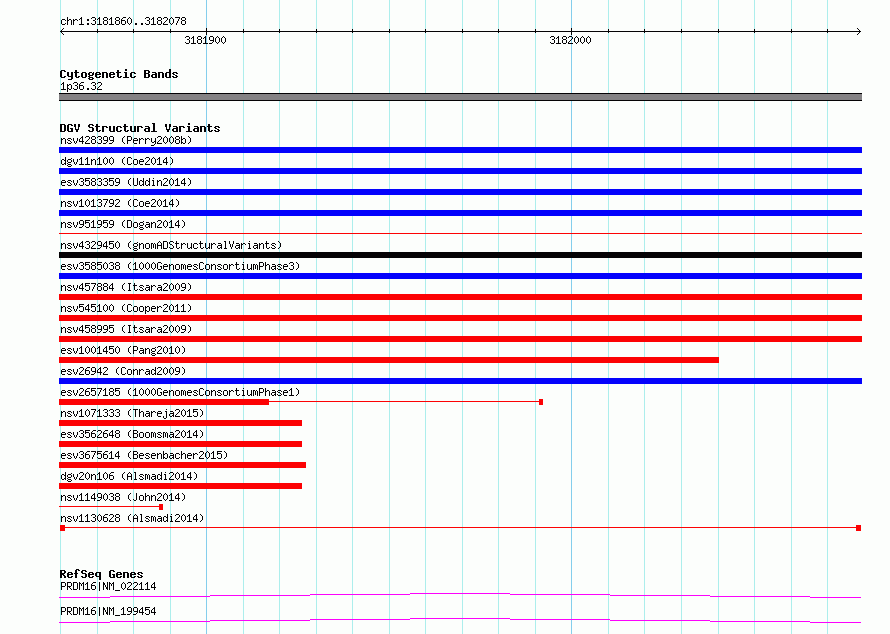Click the esv3675614 (Besenbacher2015) label
The image size is (890, 634).
coord(144,455)
